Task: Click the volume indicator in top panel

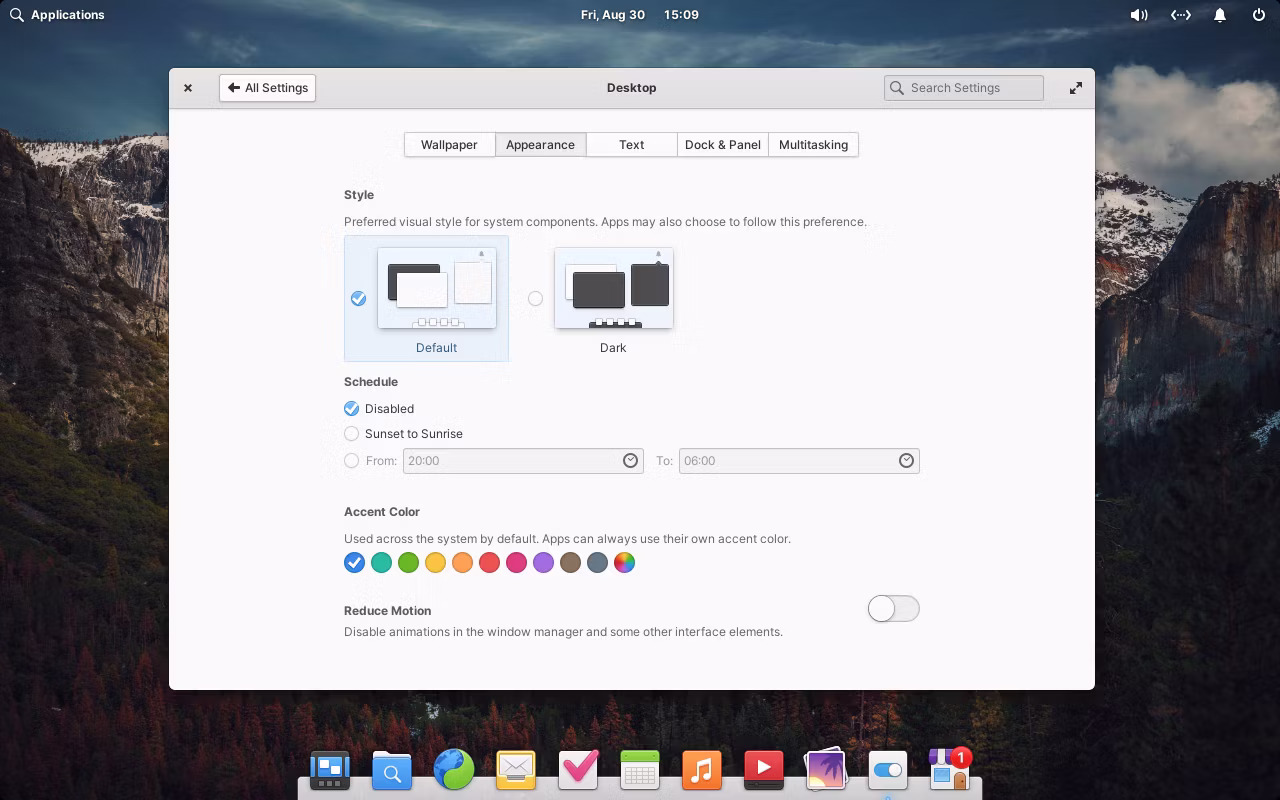Action: pyautogui.click(x=1138, y=15)
